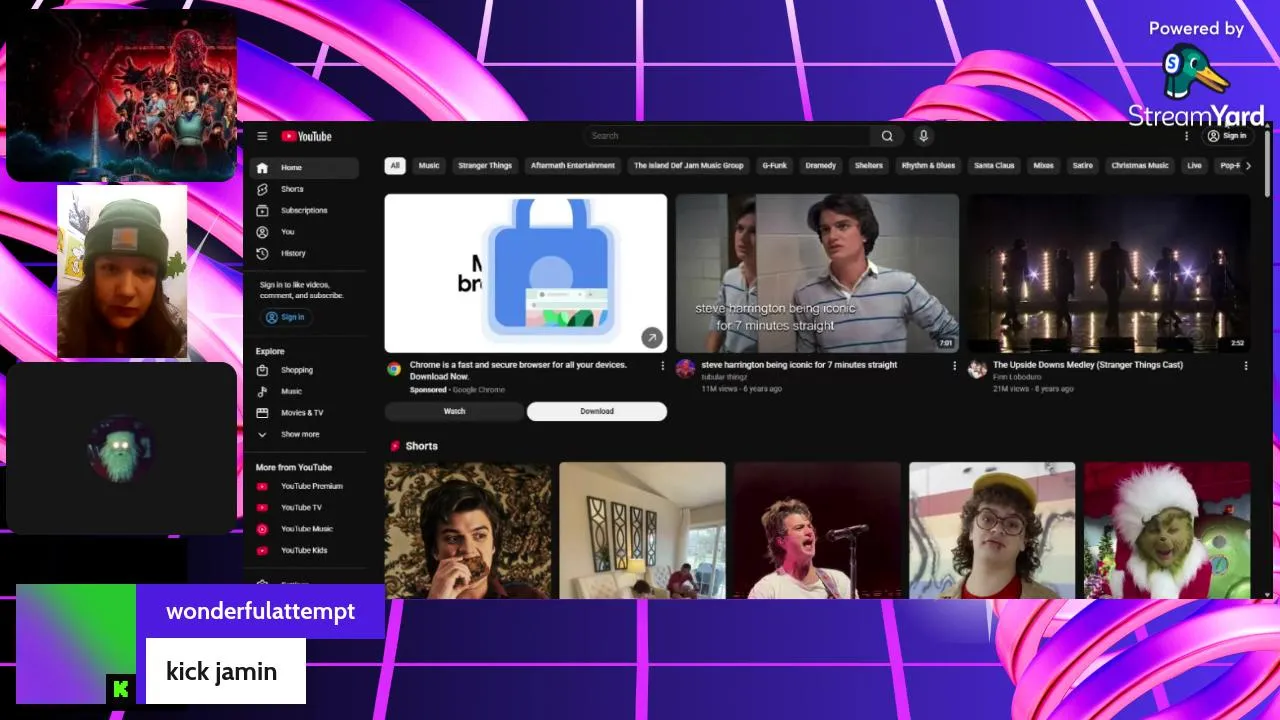Start voice search with microphone icon

(924, 136)
